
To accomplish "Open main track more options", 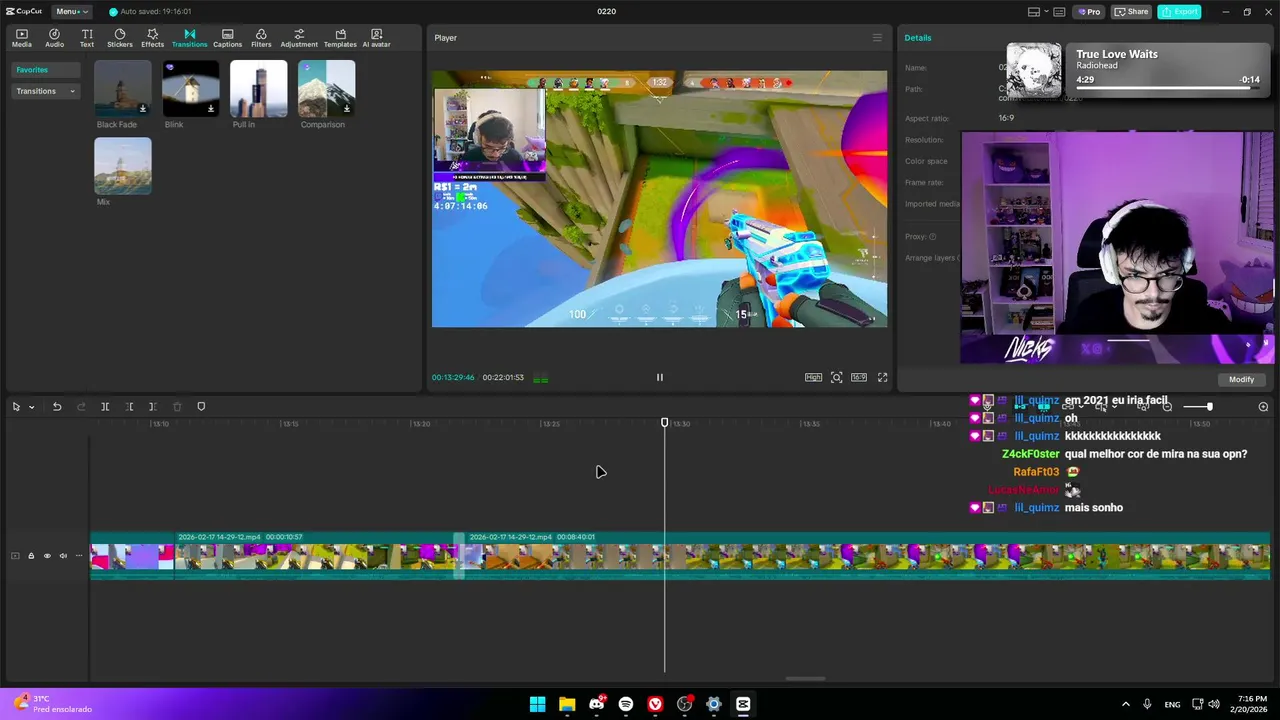I will tap(79, 556).
